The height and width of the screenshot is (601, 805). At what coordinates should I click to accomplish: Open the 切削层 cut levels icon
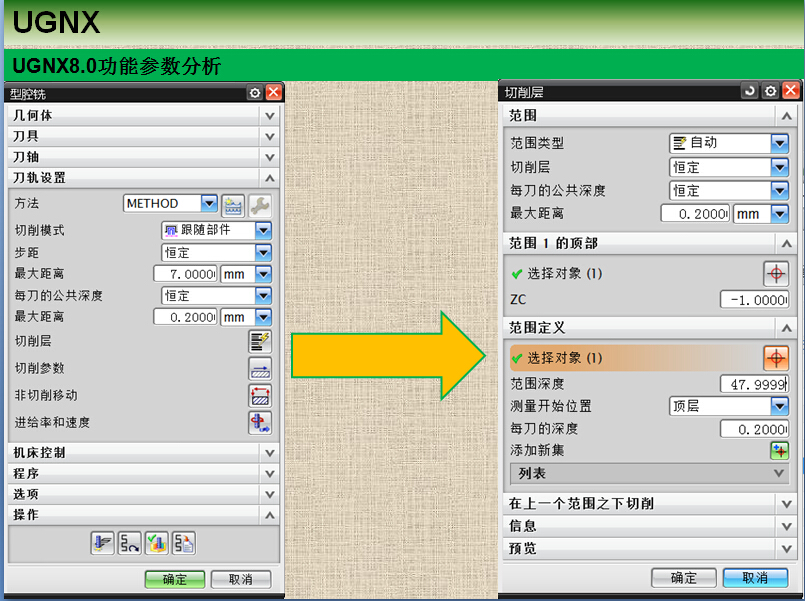pyautogui.click(x=260, y=341)
